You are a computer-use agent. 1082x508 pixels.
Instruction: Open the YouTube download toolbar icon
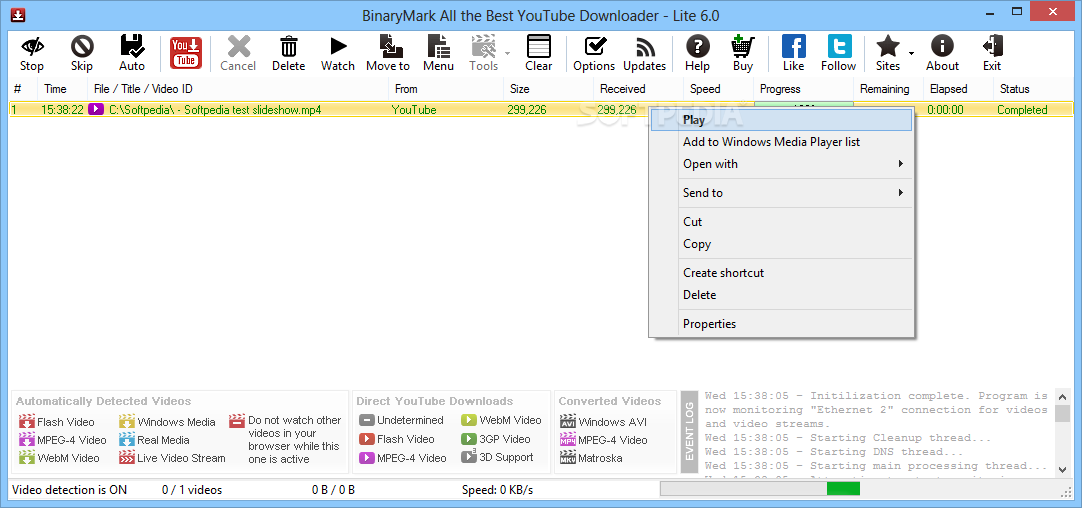tap(186, 53)
